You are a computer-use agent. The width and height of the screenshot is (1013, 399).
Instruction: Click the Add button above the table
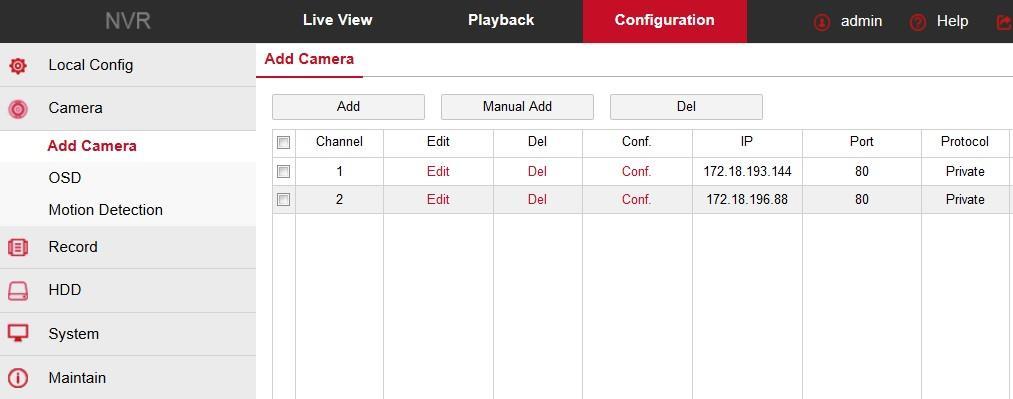tap(348, 107)
